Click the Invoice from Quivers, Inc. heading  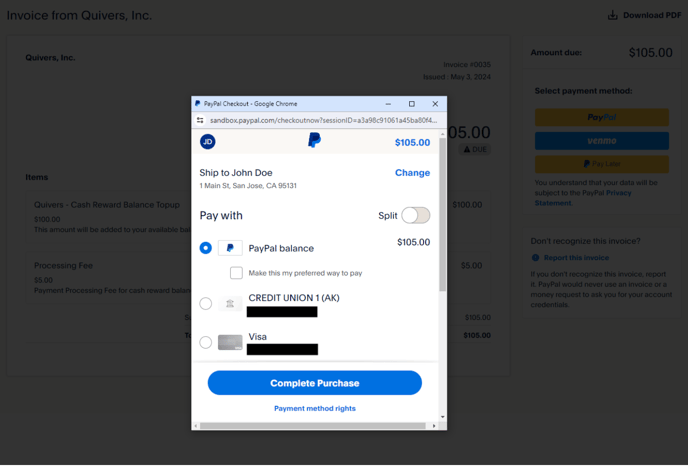(79, 15)
